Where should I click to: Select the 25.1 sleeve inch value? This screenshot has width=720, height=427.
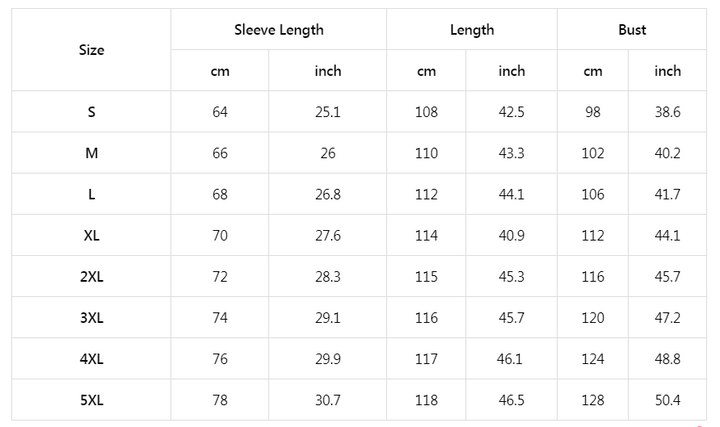[328, 112]
